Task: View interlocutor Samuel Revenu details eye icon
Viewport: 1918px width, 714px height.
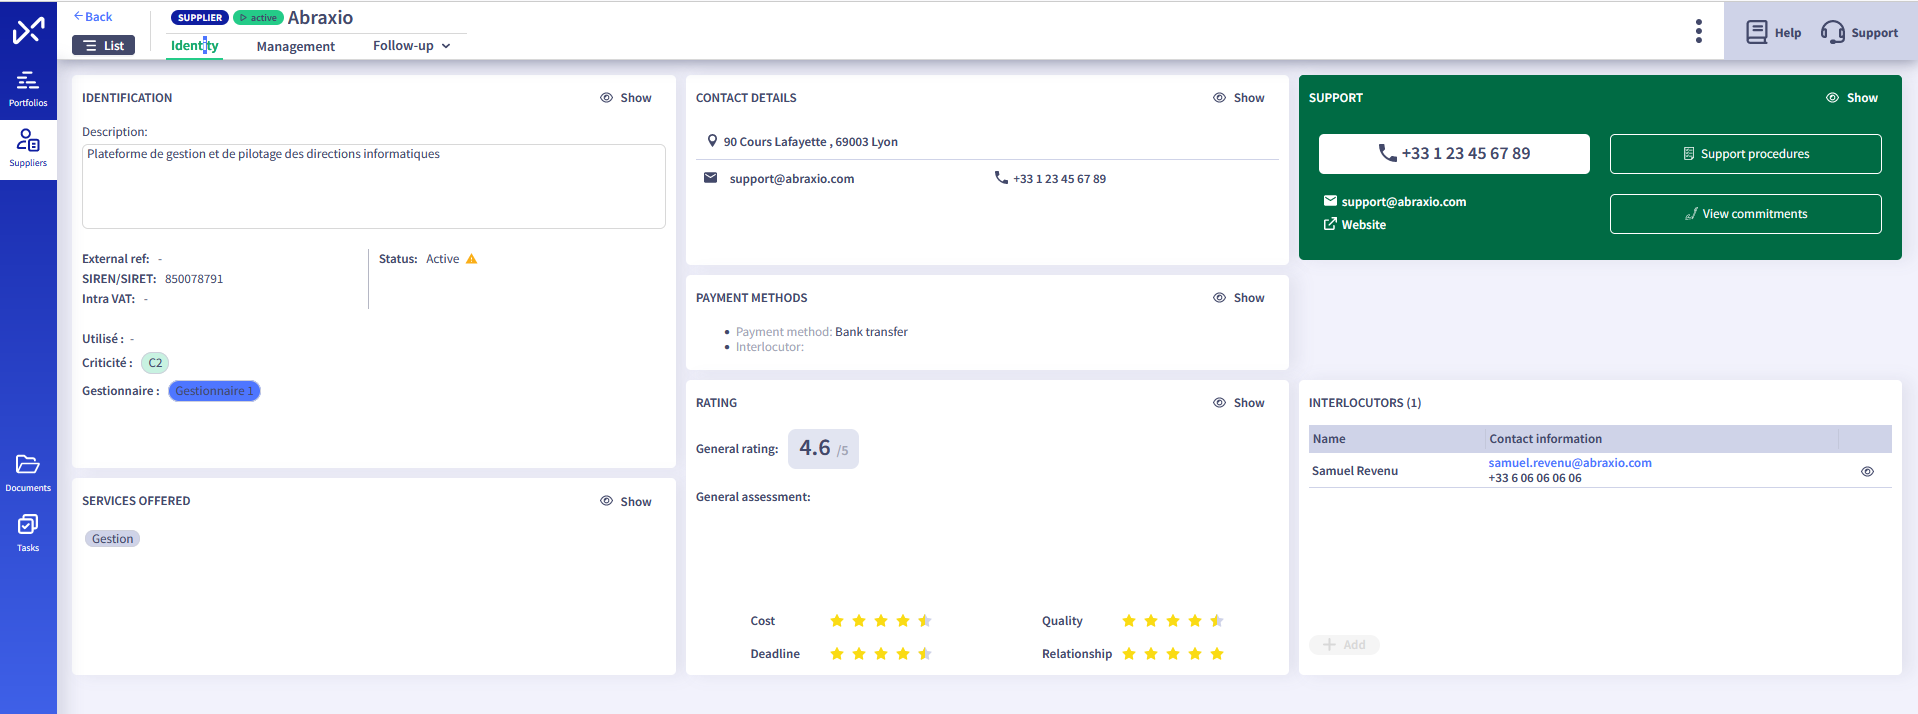Action: [1867, 471]
